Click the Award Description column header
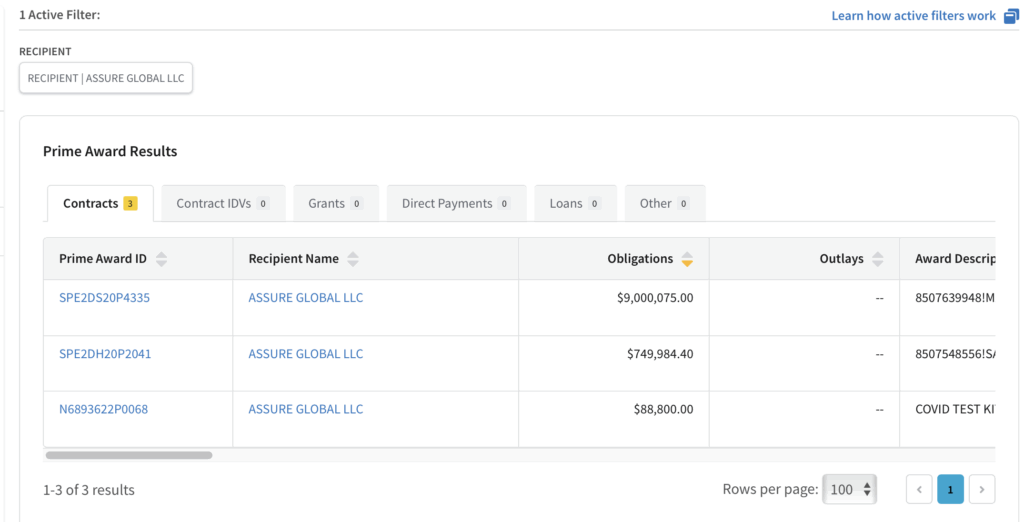The image size is (1024, 522). tap(948, 259)
